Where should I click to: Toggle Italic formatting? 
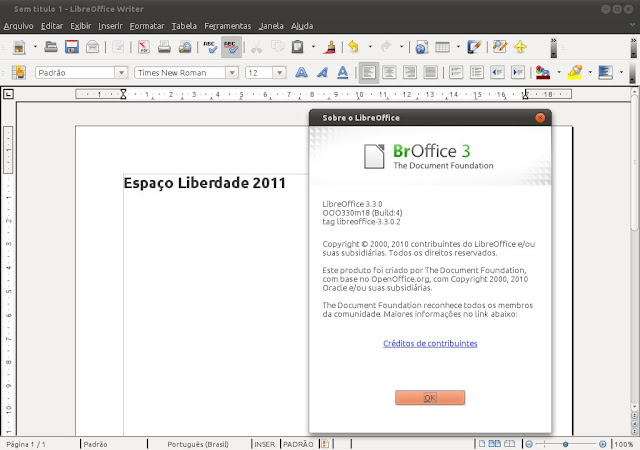322,73
